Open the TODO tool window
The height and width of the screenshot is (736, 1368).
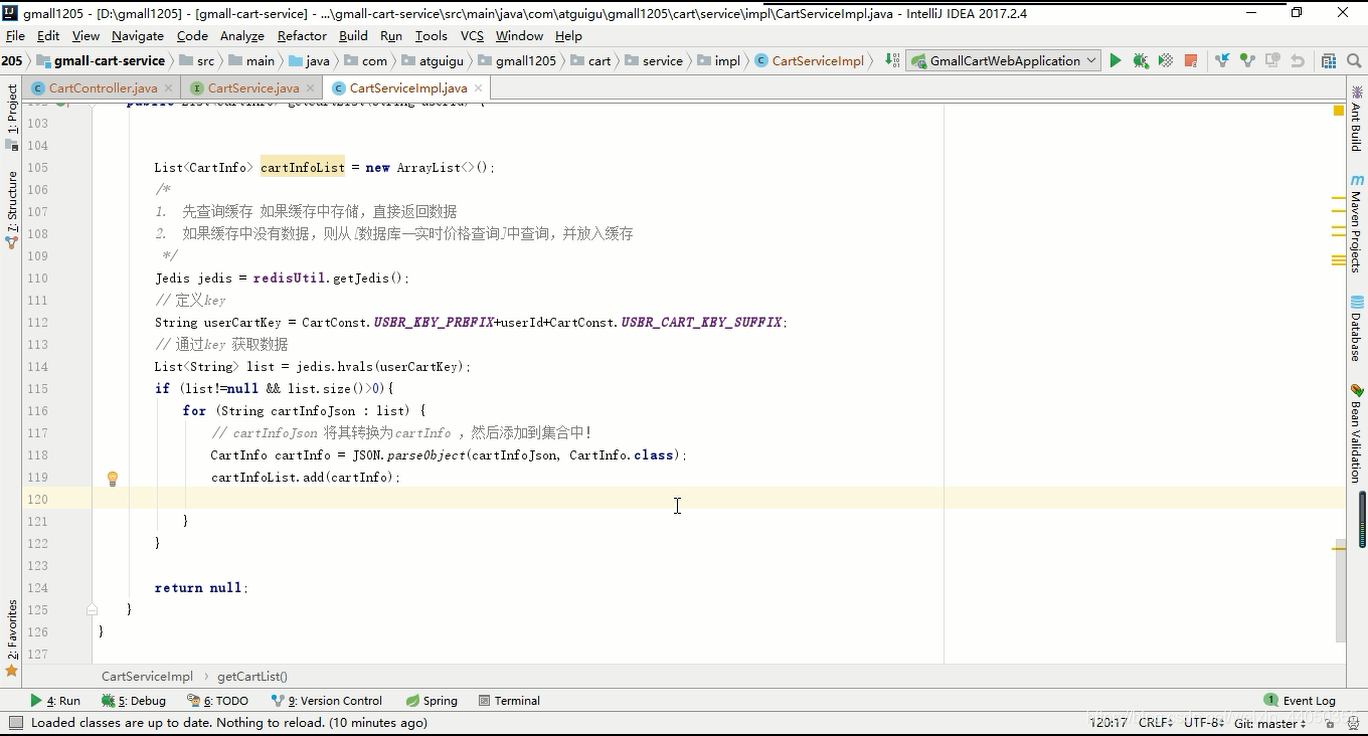click(218, 701)
